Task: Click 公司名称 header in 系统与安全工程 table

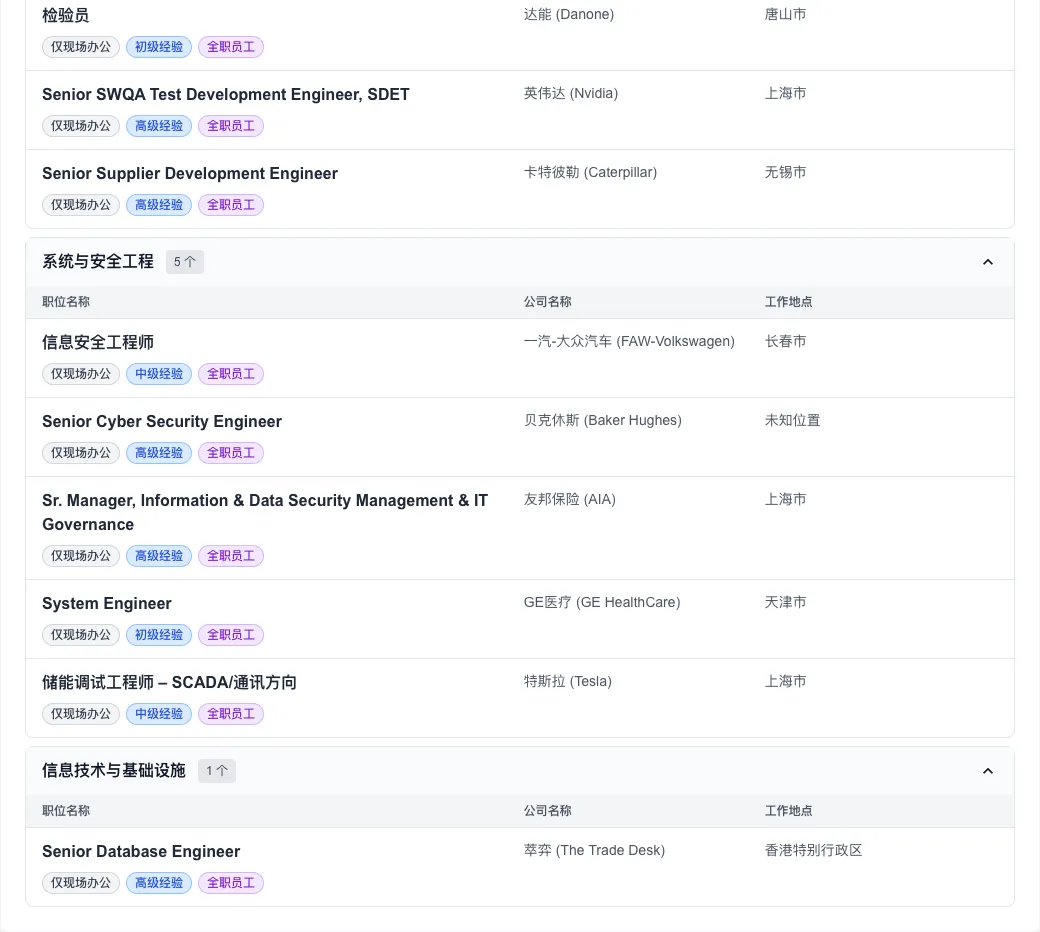Action: coord(547,302)
